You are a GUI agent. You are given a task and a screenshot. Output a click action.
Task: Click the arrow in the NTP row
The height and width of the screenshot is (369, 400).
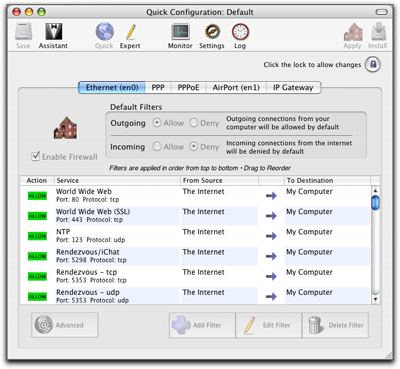pos(271,236)
